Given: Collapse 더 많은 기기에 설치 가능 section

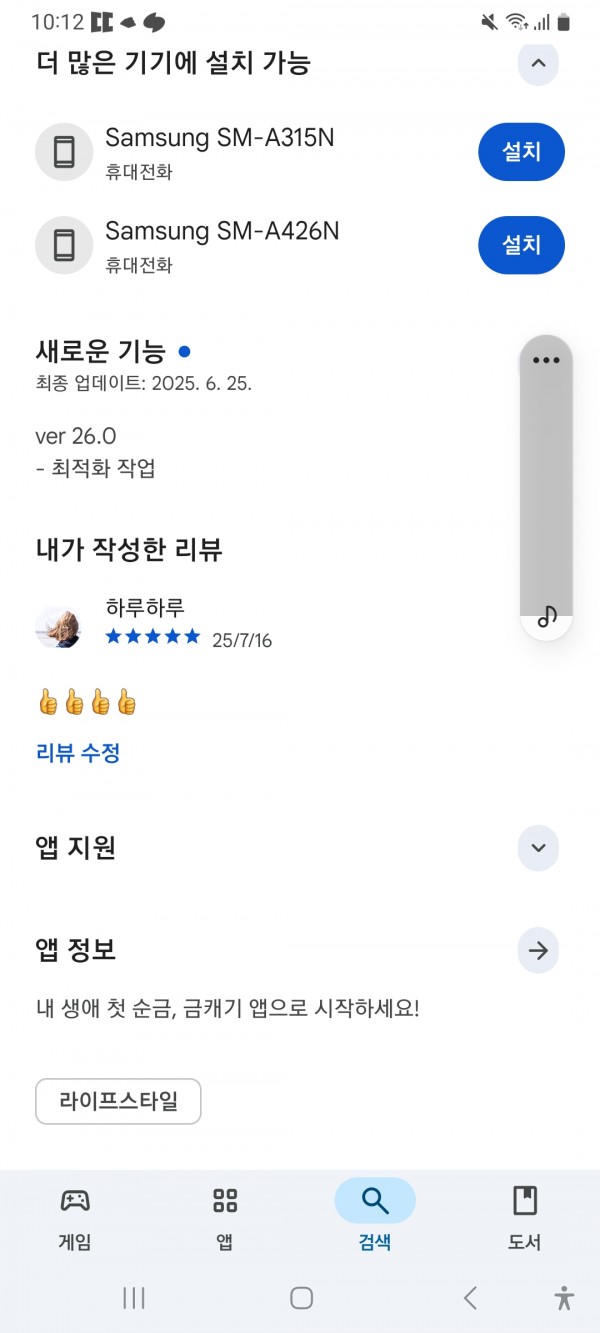Looking at the screenshot, I should pyautogui.click(x=538, y=63).
